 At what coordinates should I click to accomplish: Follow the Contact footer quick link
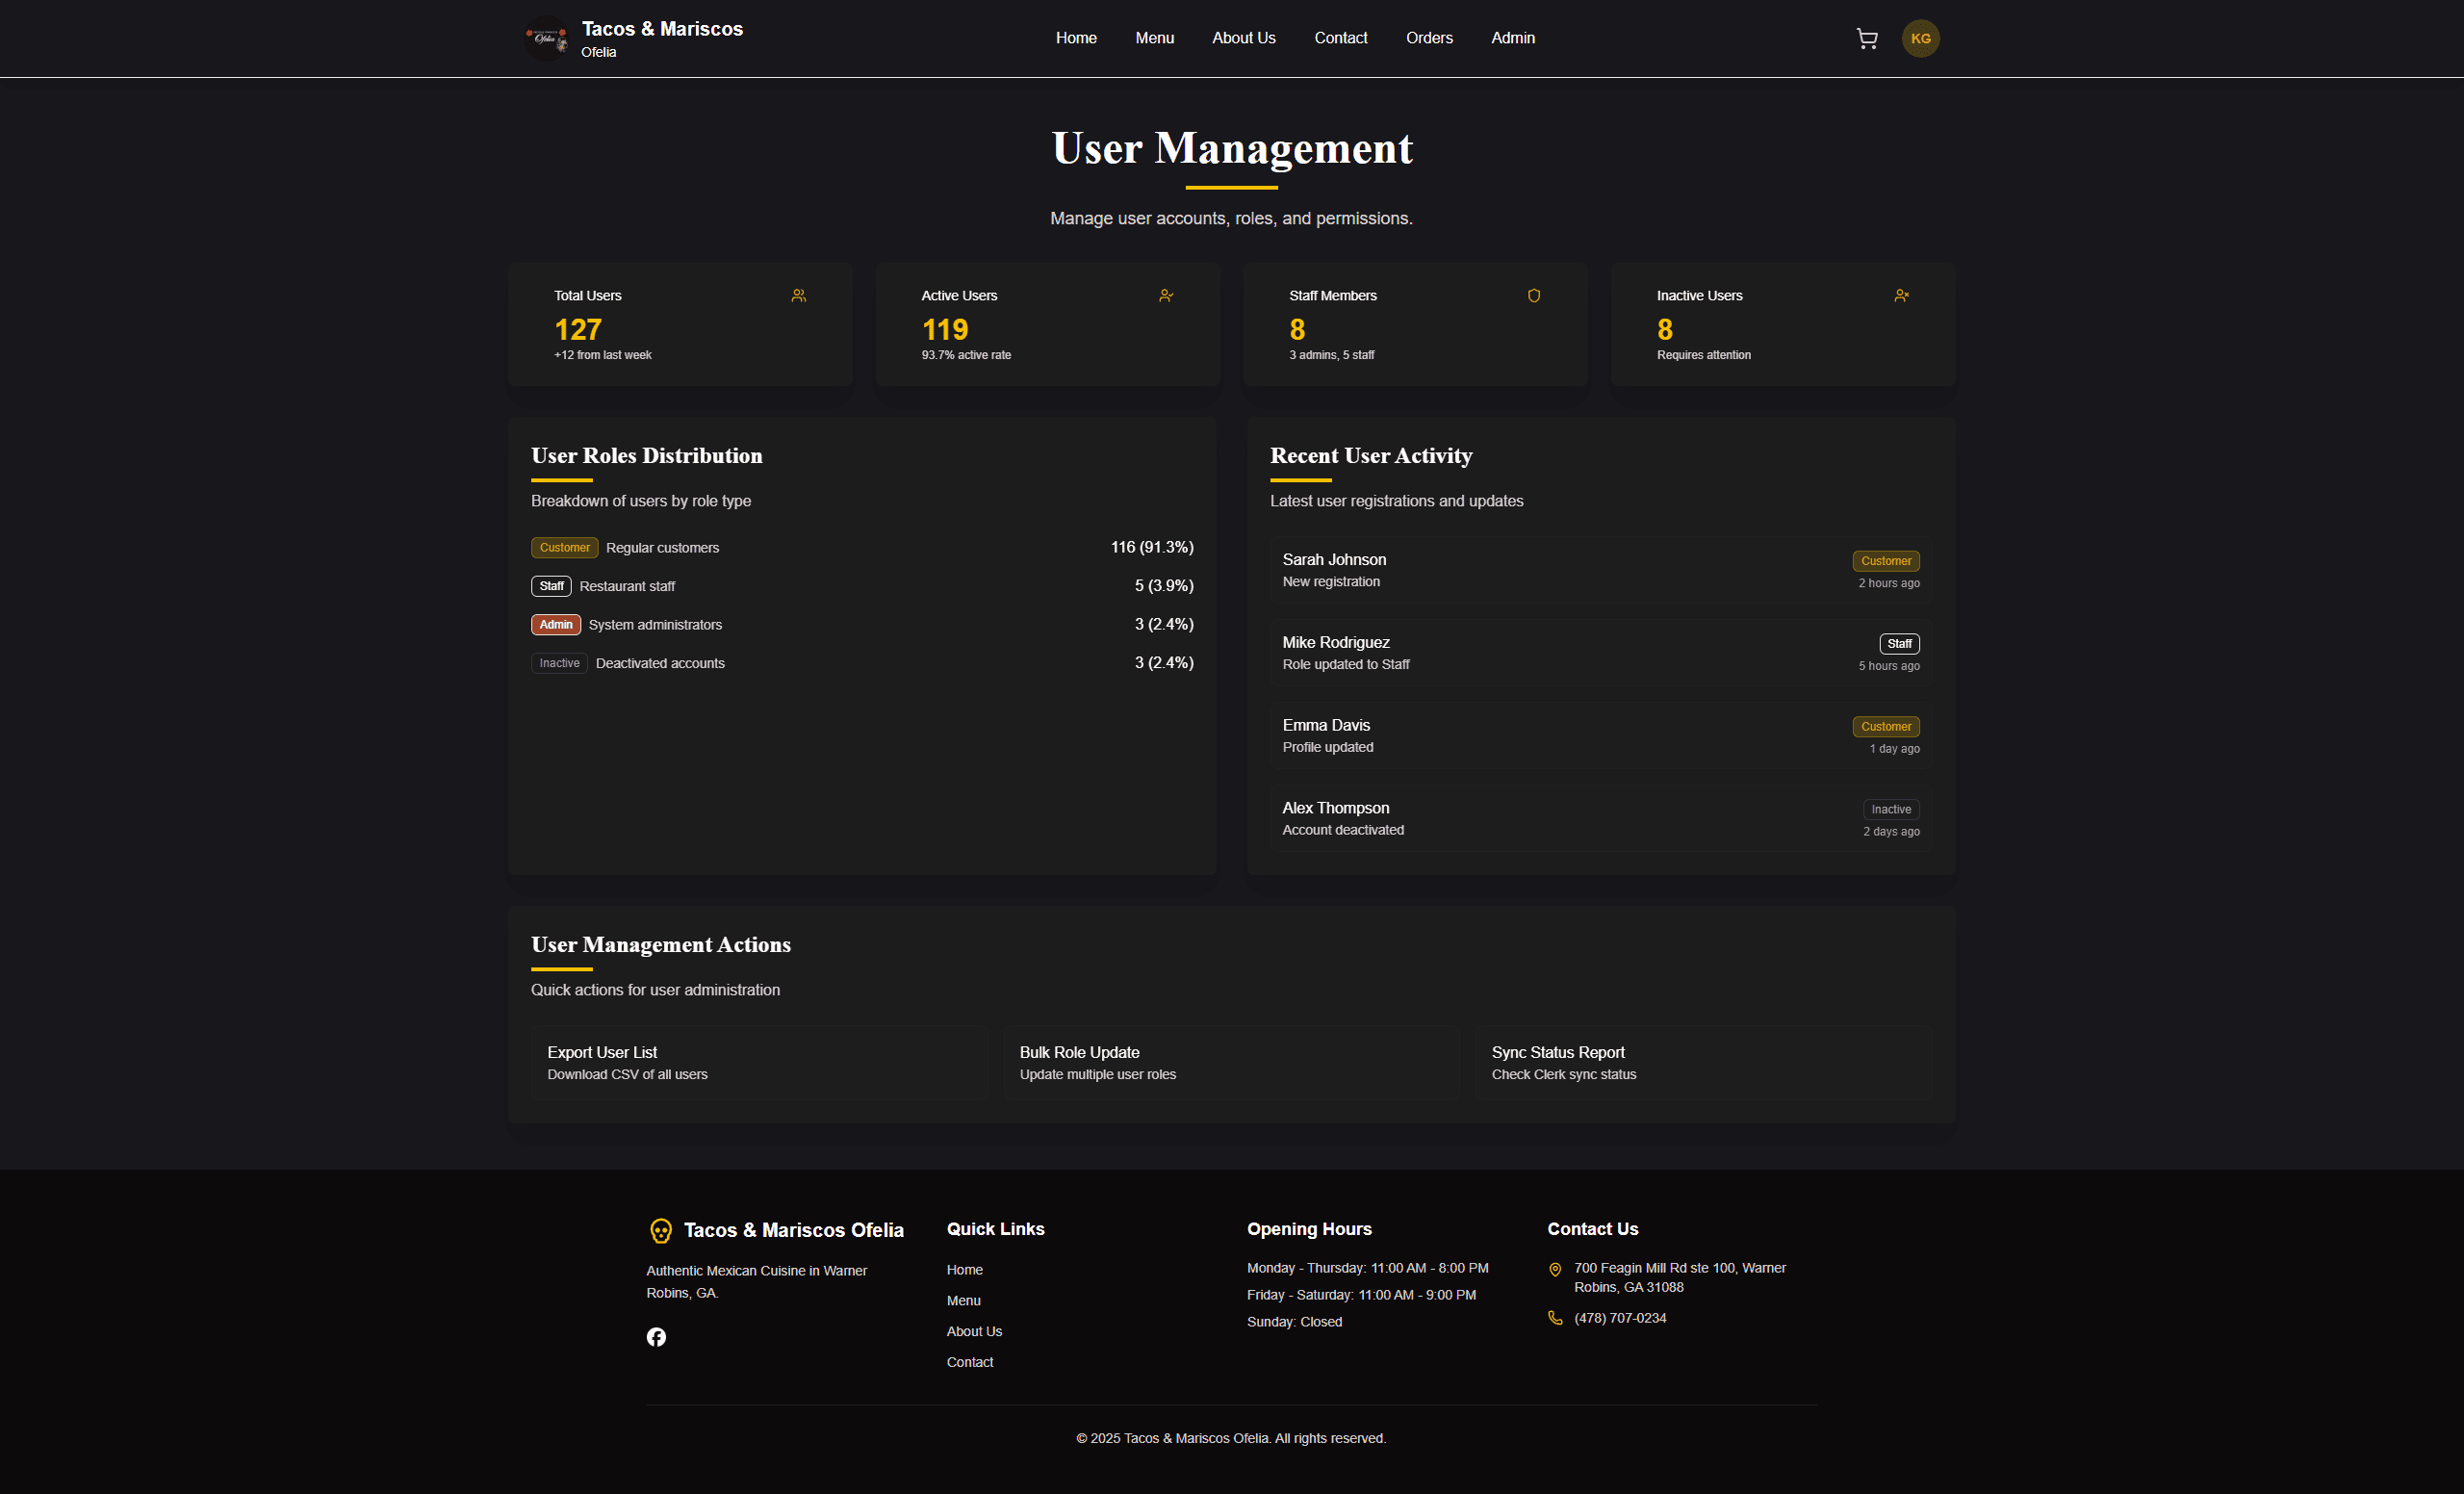[x=969, y=1362]
